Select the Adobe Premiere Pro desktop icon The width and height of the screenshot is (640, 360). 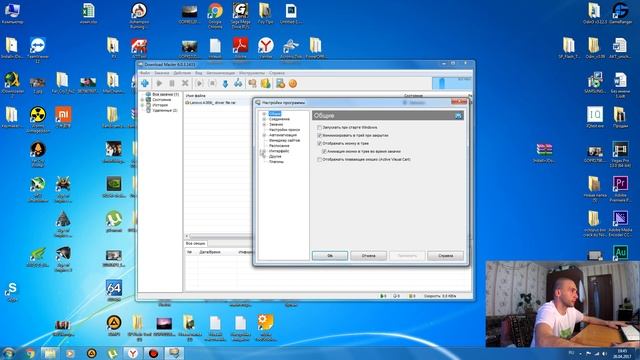[x=620, y=189]
